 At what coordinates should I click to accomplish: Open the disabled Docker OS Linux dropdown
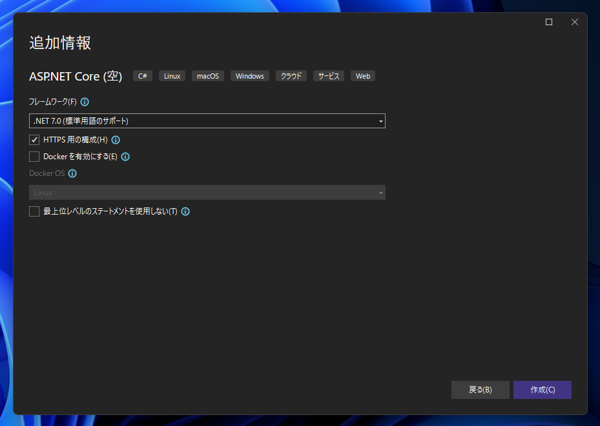pos(207,193)
